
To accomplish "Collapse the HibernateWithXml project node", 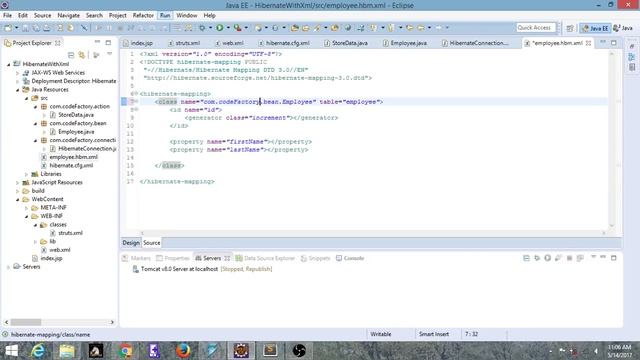I will point(9,64).
